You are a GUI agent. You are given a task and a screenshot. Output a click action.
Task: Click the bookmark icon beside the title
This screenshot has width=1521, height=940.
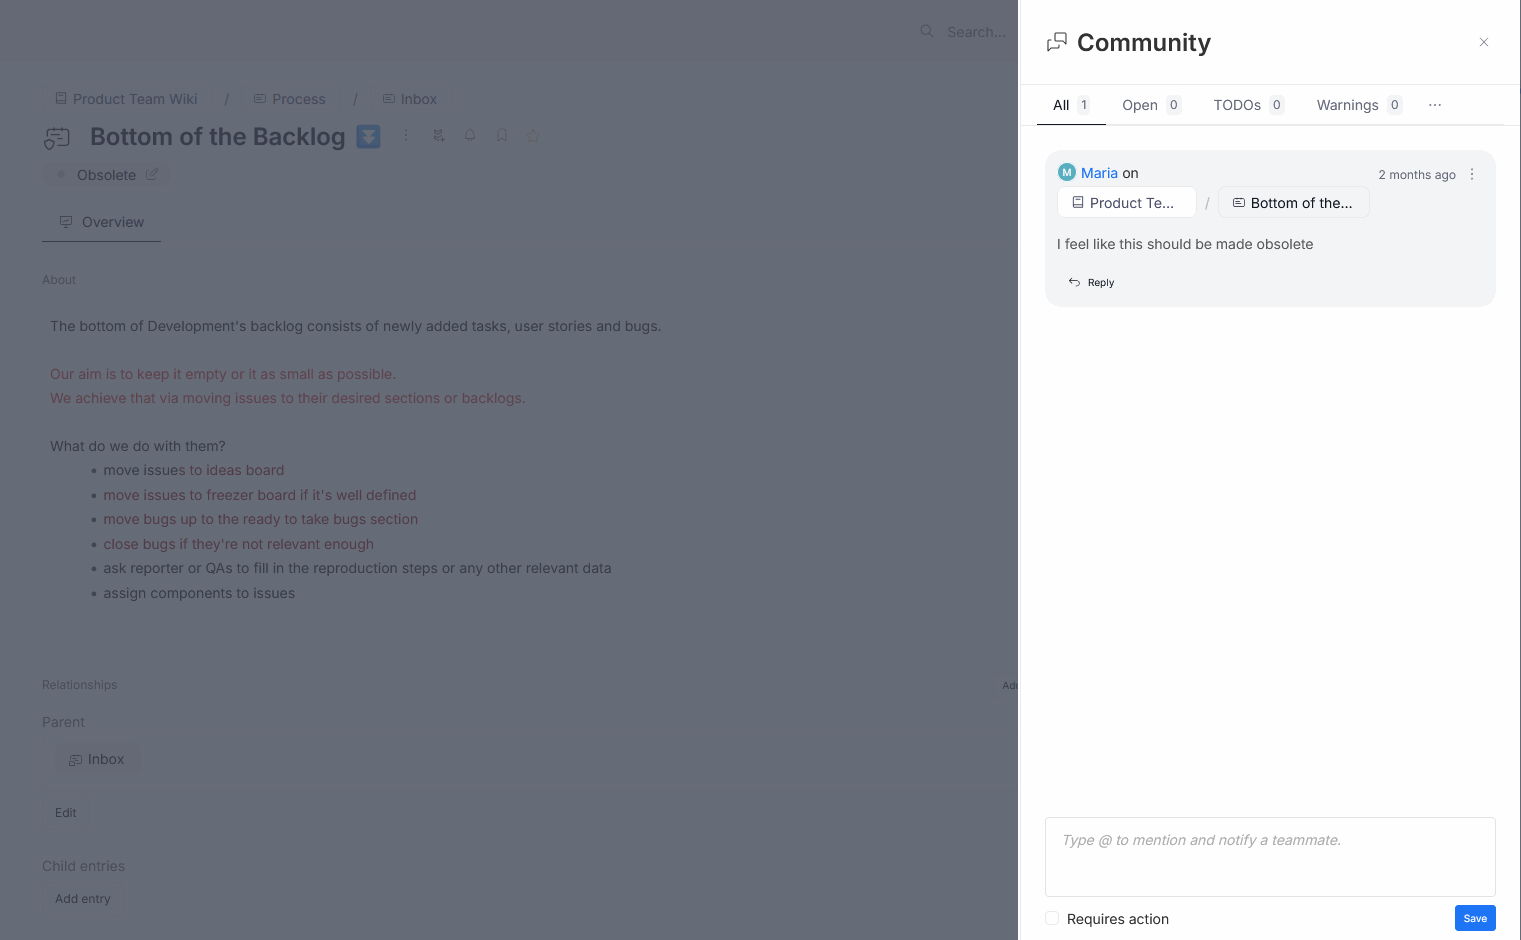click(502, 135)
